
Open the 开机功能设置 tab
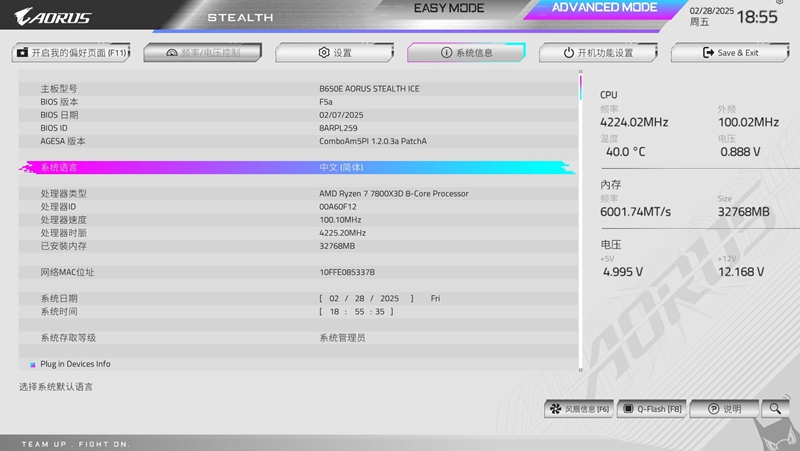coord(598,53)
